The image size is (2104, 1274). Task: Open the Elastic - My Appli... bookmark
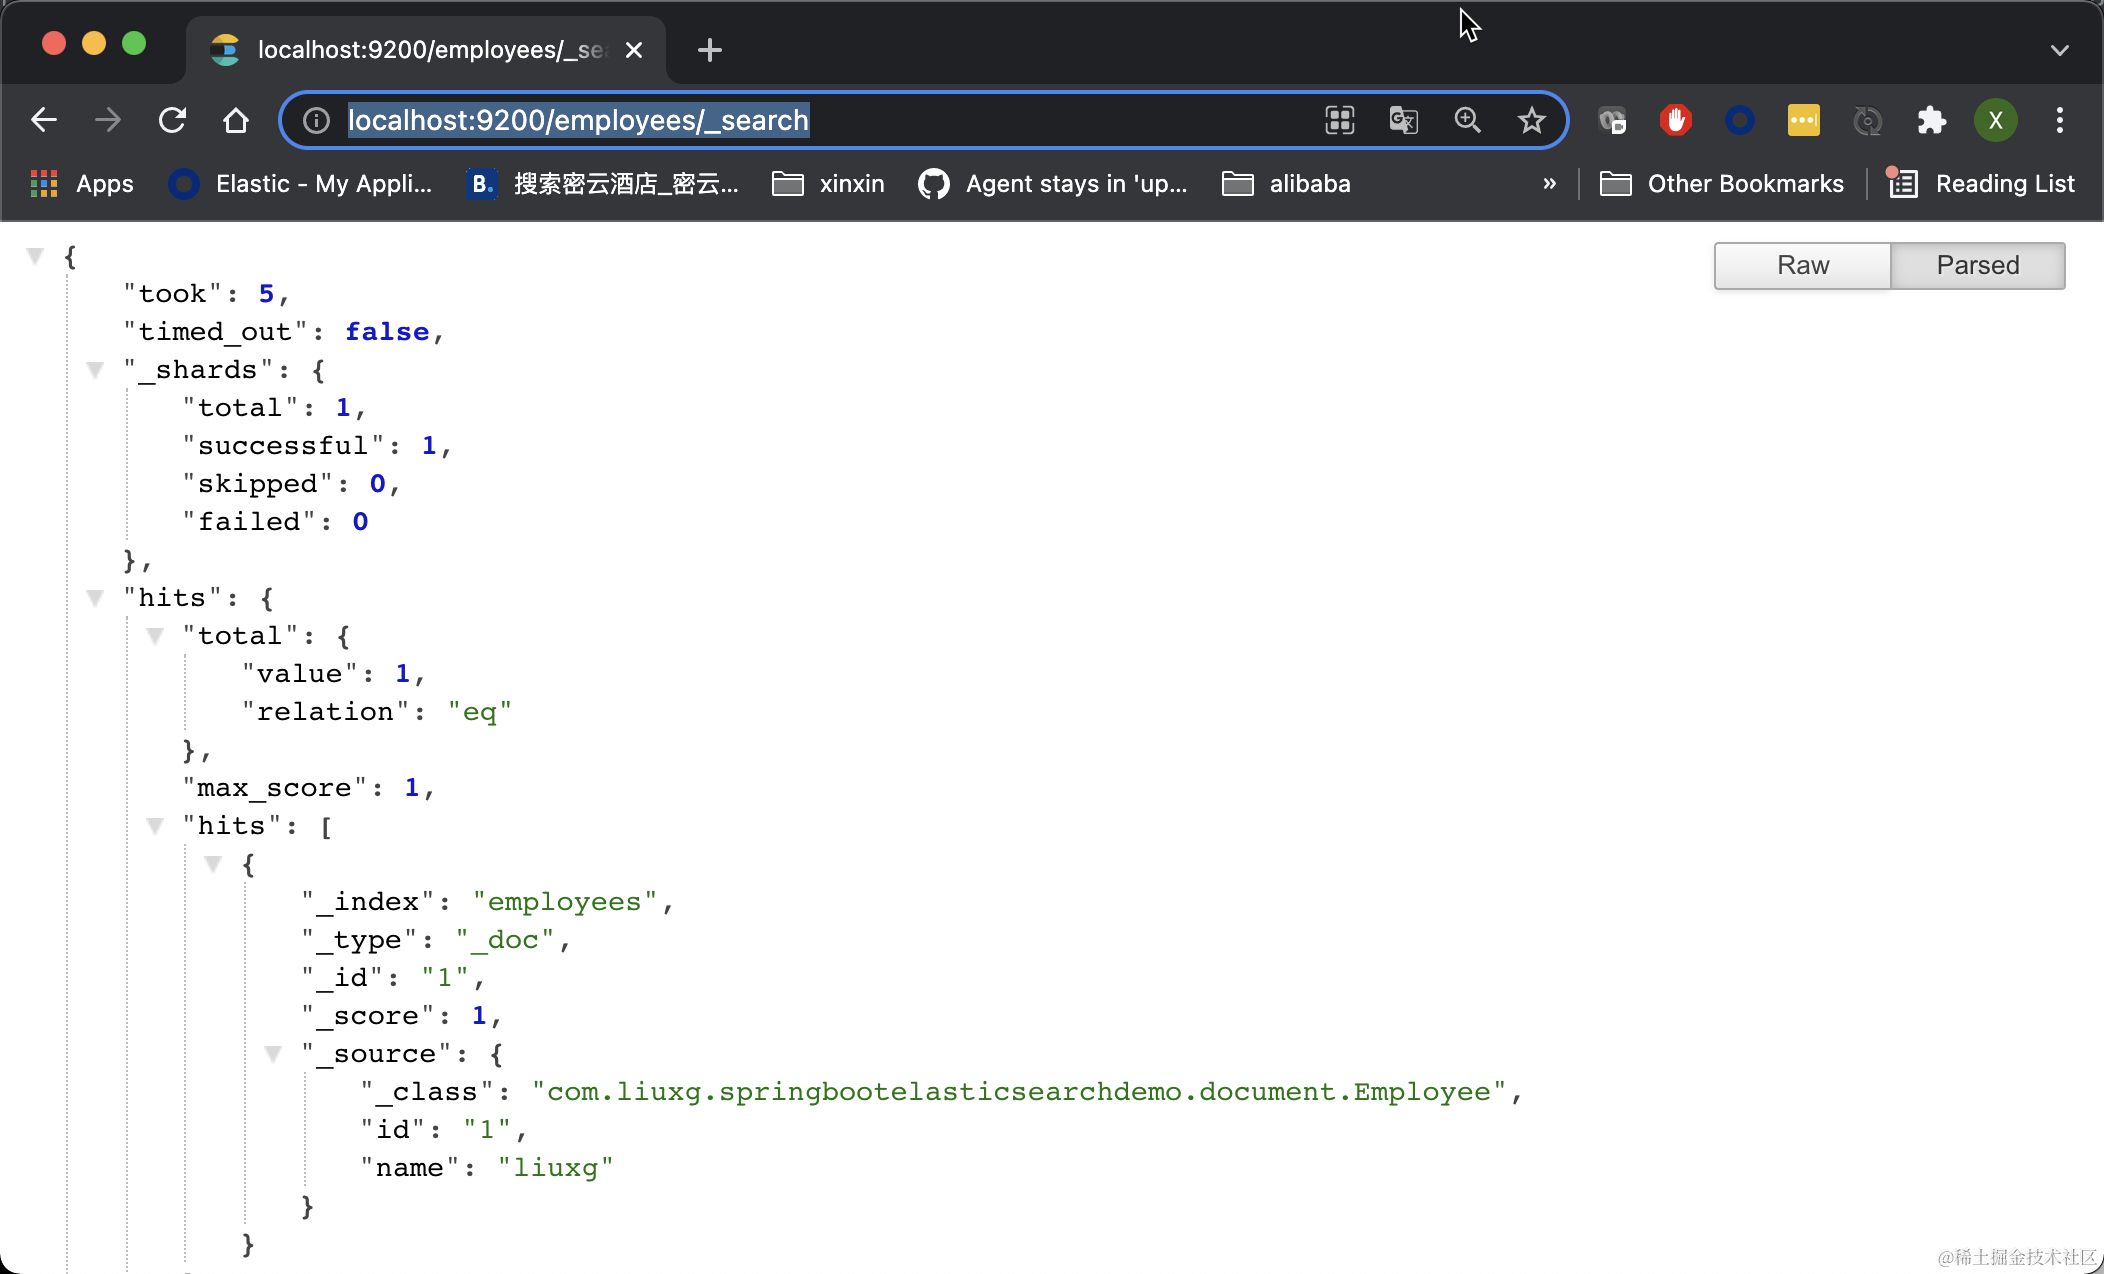pyautogui.click(x=302, y=184)
